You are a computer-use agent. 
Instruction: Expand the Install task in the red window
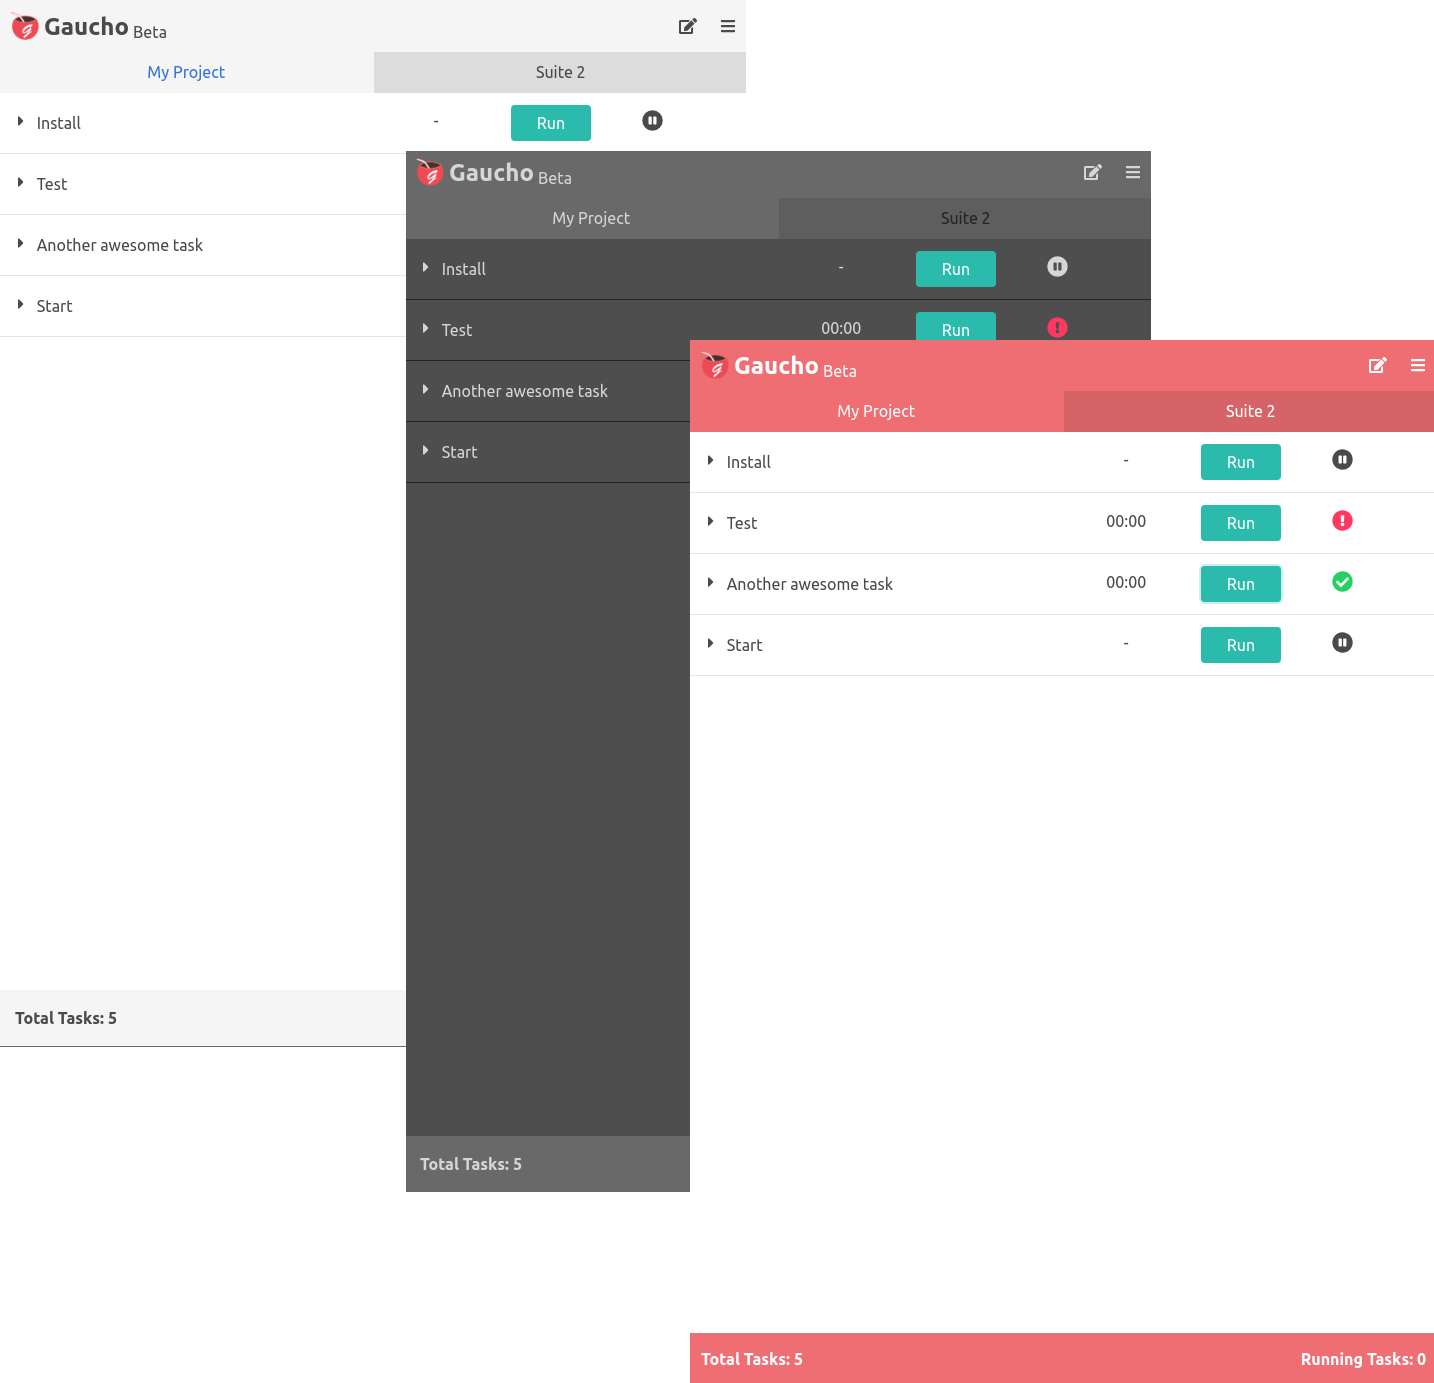pyautogui.click(x=710, y=461)
